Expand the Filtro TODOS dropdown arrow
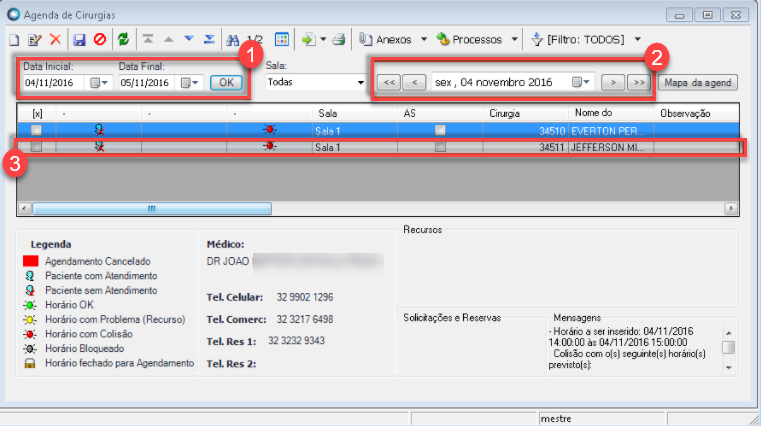This screenshot has width=761, height=426. point(638,39)
